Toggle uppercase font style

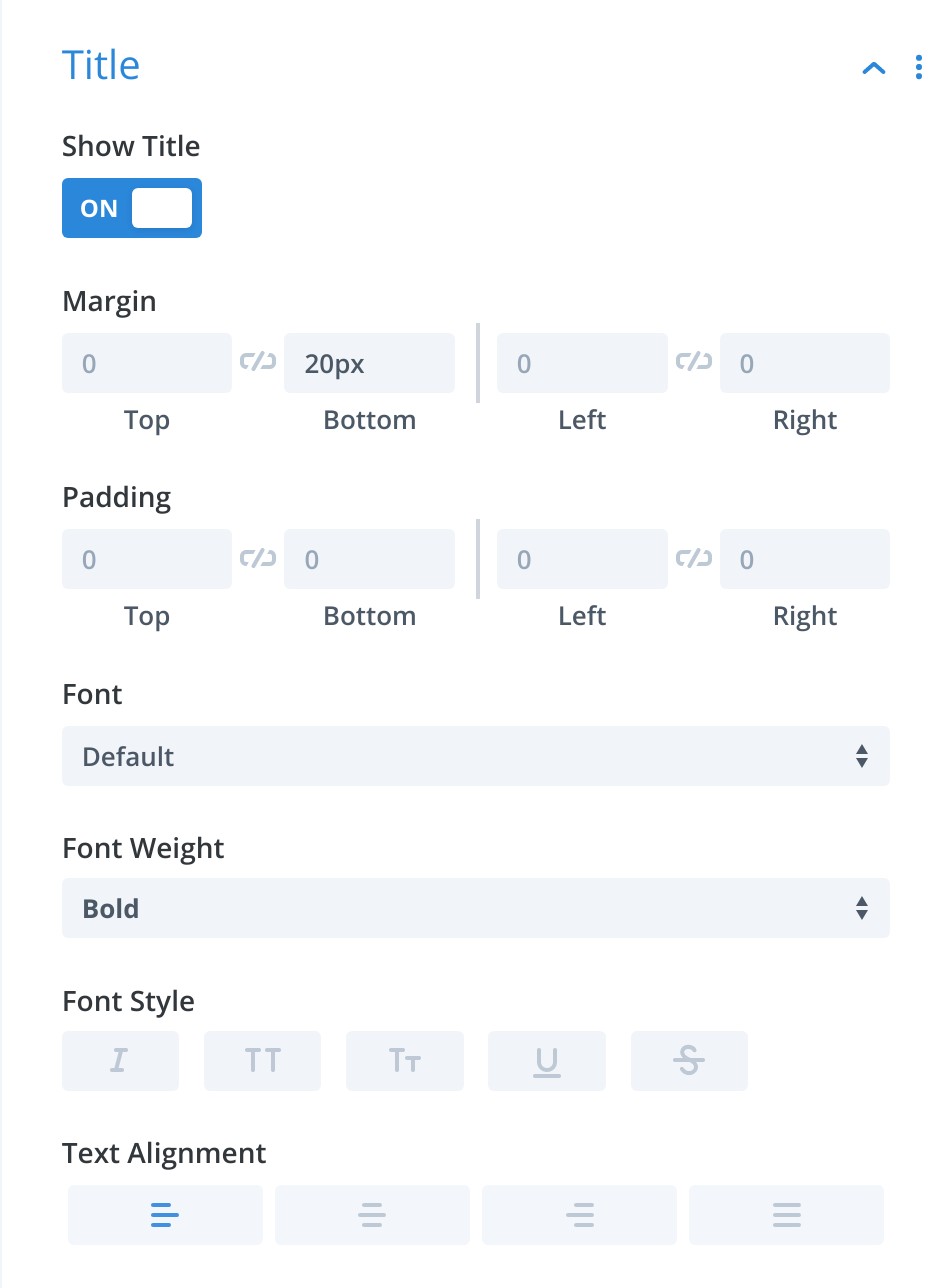click(x=262, y=1061)
